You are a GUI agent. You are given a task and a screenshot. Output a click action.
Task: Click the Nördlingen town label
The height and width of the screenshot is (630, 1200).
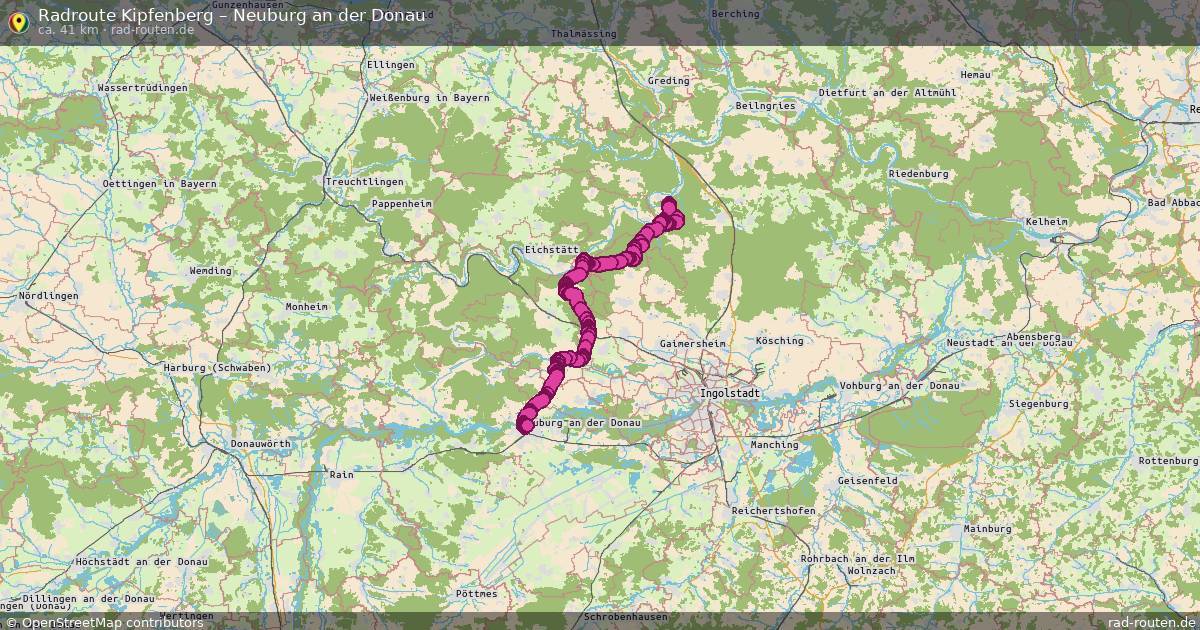point(49,297)
